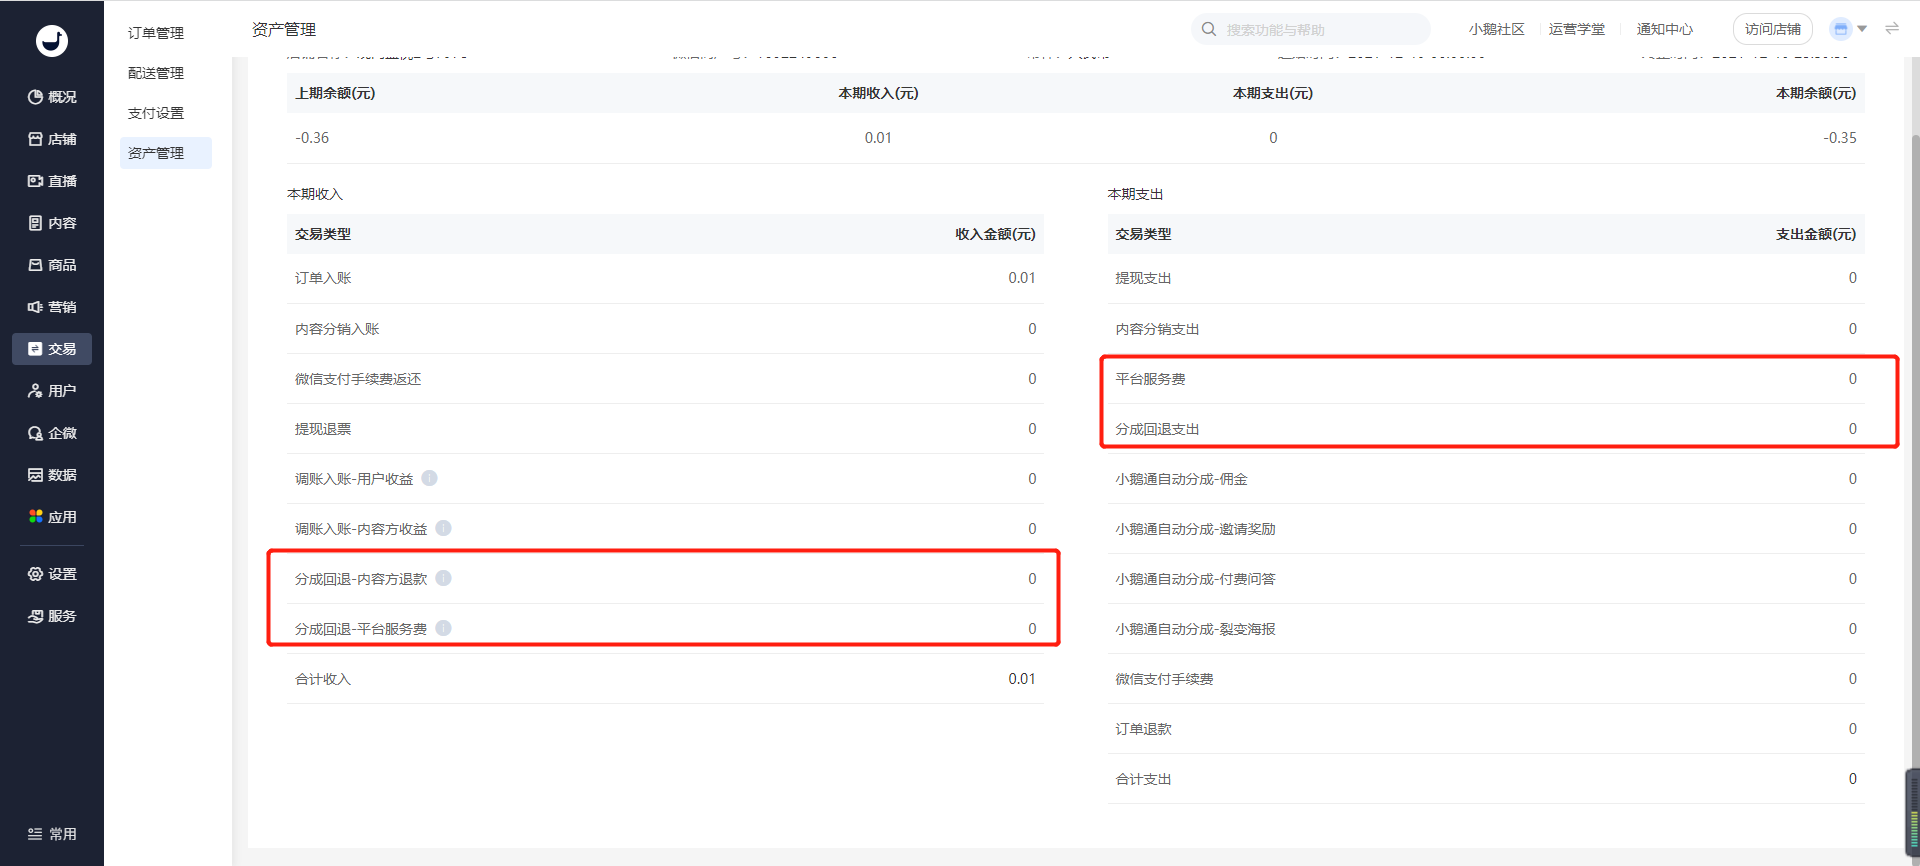Click 小鹅通自动分成-佣金 row label

coord(1181,479)
